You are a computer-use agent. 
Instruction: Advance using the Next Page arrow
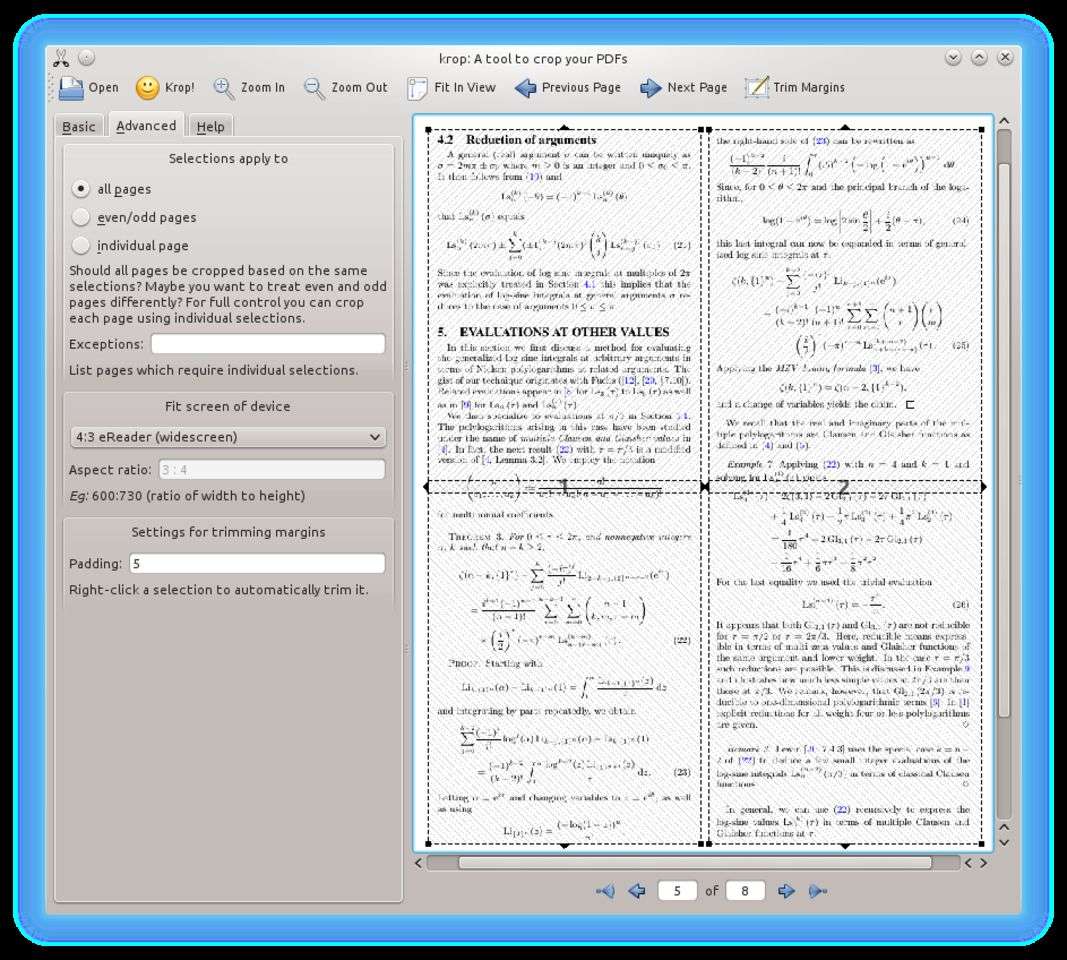click(651, 88)
